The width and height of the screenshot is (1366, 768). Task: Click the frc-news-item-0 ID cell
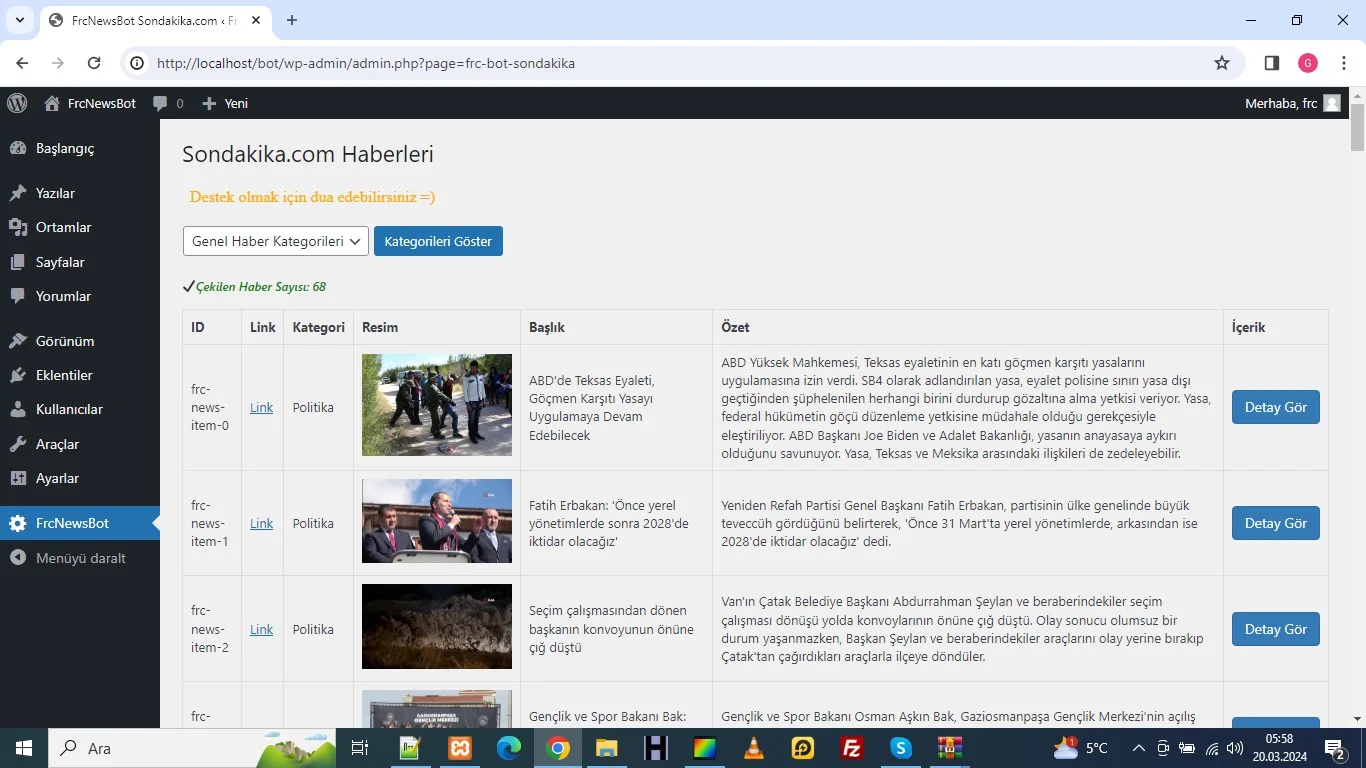[x=210, y=408]
